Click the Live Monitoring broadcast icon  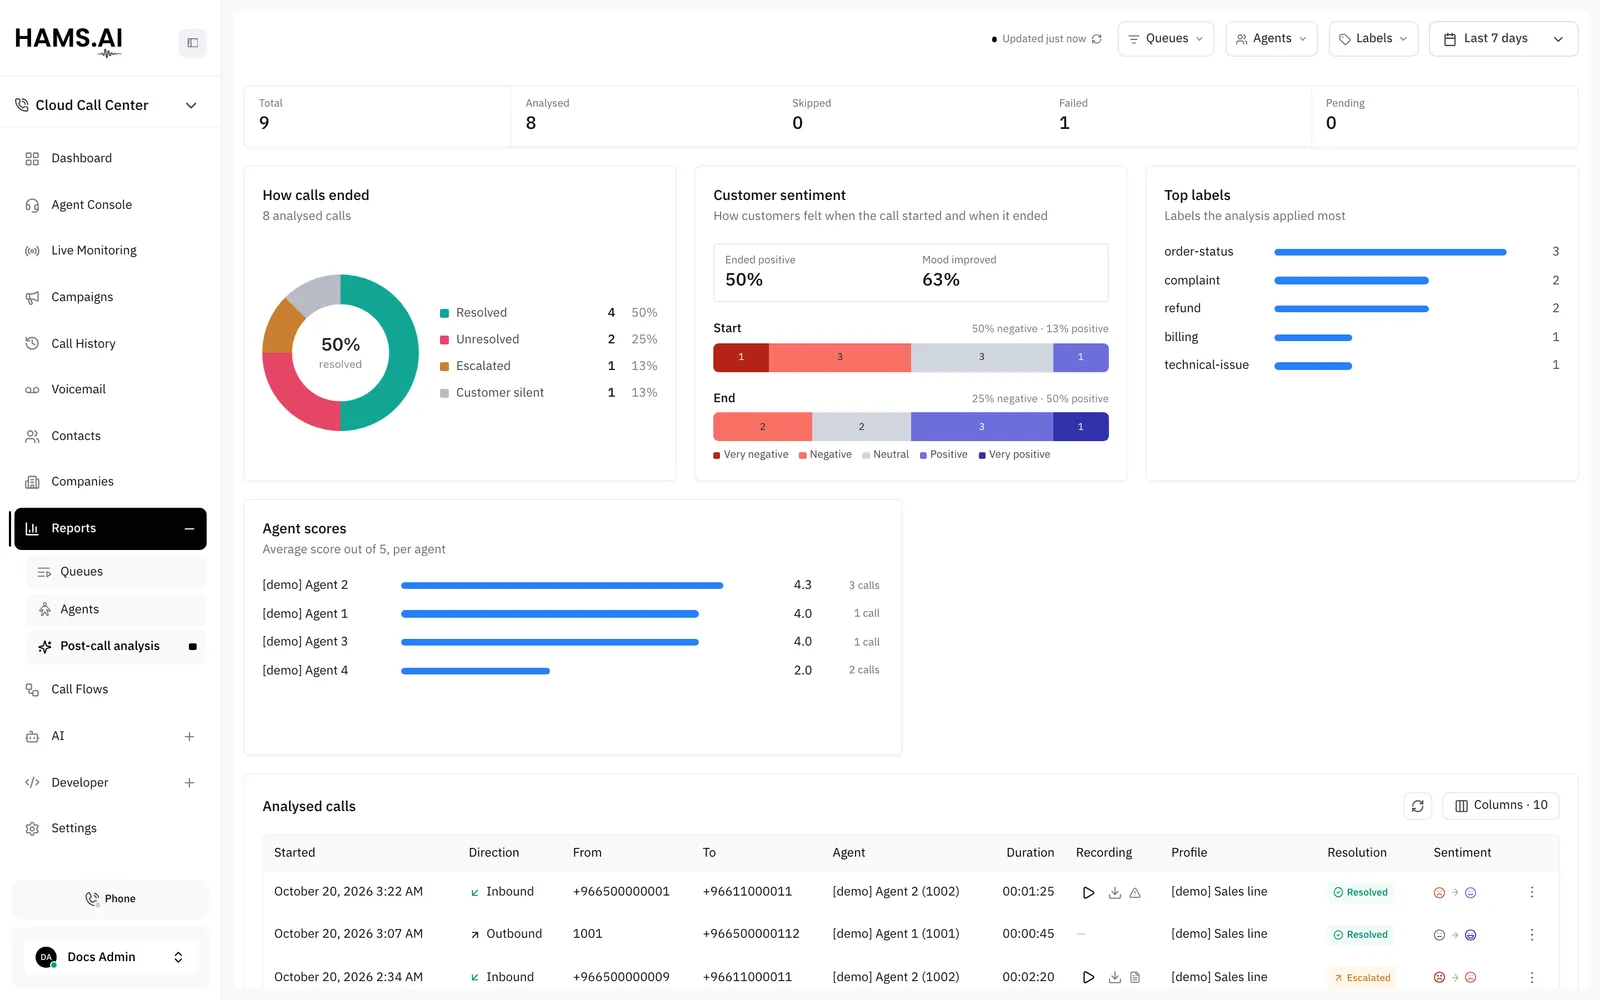(x=32, y=251)
